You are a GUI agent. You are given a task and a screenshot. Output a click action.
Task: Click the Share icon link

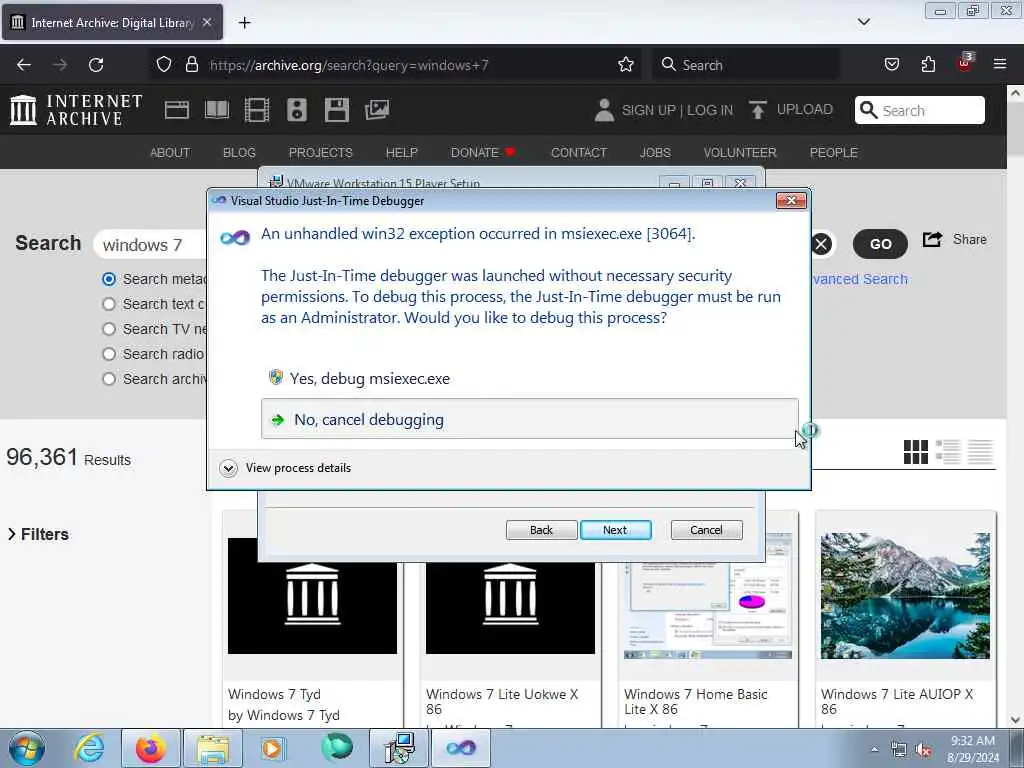click(954, 240)
